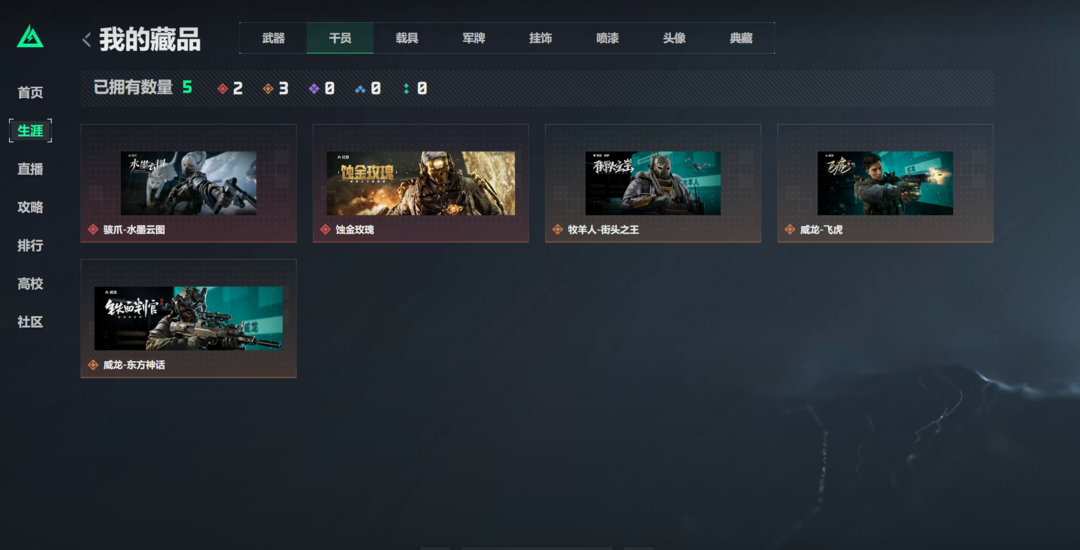Open the 威龙-飞虎 skin thumbnail
Image resolution: width=1080 pixels, height=550 pixels.
(x=885, y=183)
